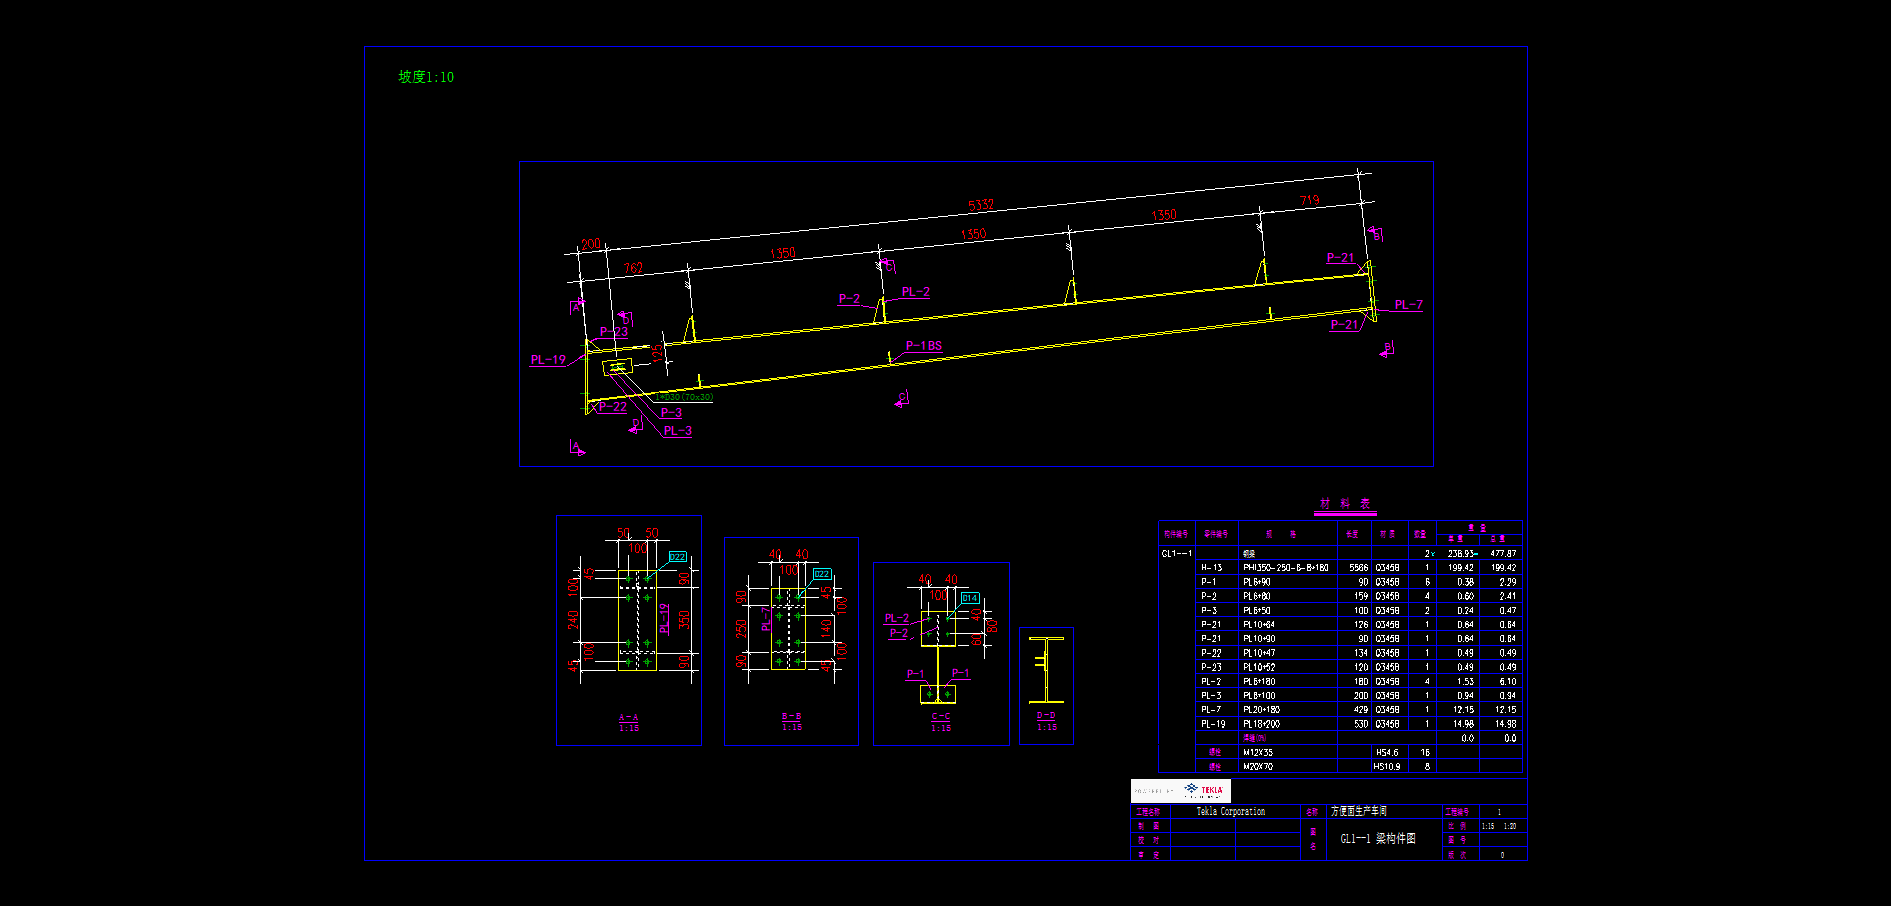Click the A-A section view title
Image resolution: width=1891 pixels, height=906 pixels.
point(628,723)
